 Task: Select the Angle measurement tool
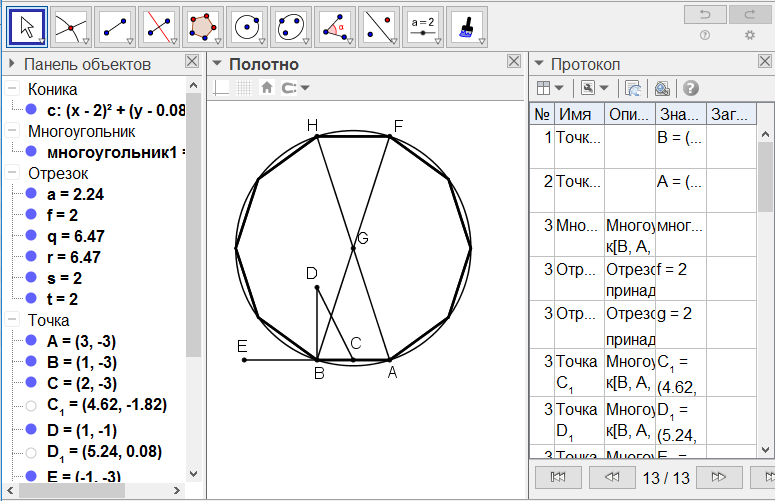tap(335, 26)
